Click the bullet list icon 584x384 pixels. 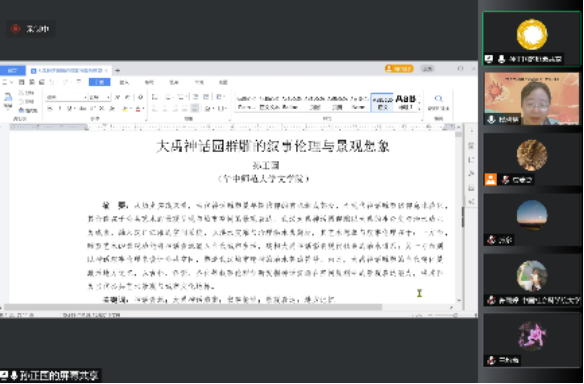point(155,97)
